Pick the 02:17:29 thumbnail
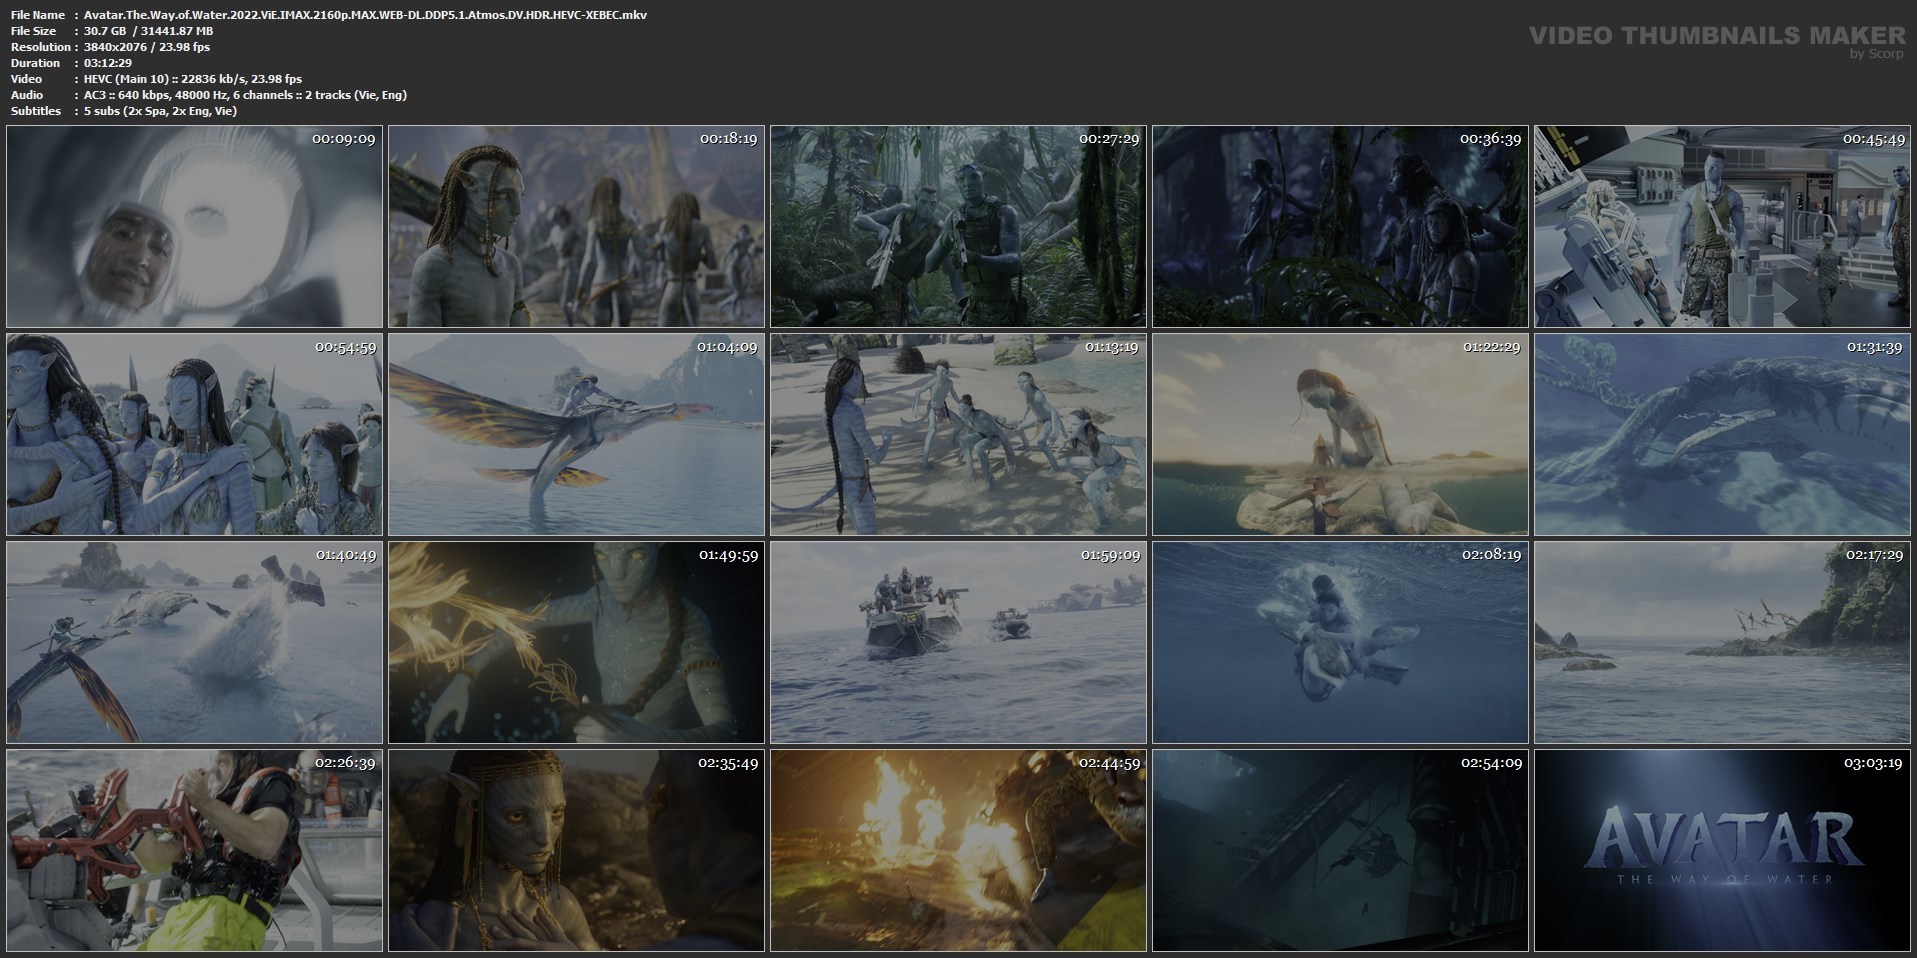This screenshot has width=1917, height=958. [1722, 643]
